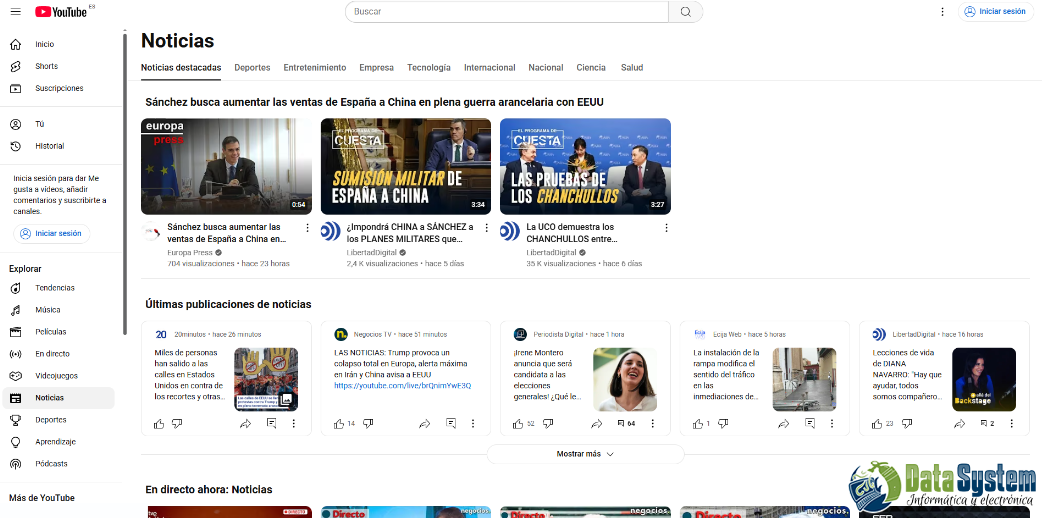The height and width of the screenshot is (518, 1042).
Task: Open the hamburger guide menu
Action: point(15,11)
